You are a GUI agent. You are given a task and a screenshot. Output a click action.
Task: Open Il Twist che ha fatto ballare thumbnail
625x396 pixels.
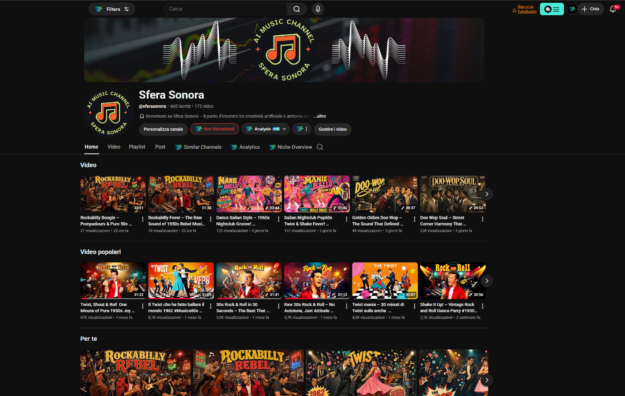coord(181,281)
